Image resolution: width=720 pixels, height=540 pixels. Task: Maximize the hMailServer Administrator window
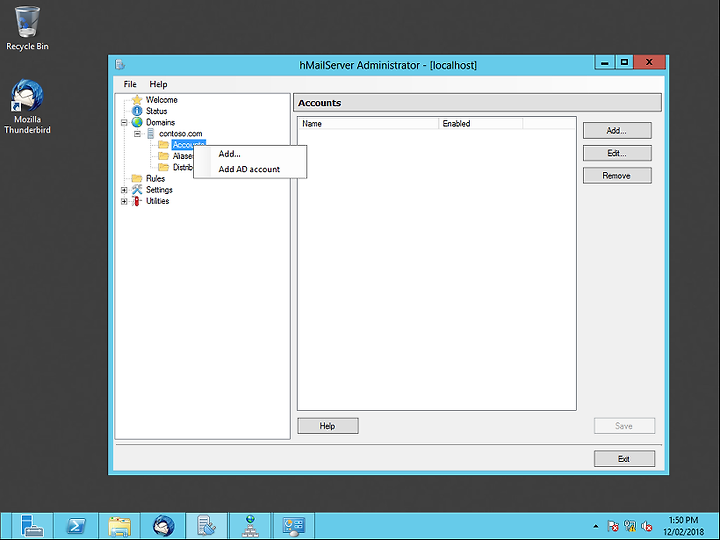pyautogui.click(x=624, y=62)
